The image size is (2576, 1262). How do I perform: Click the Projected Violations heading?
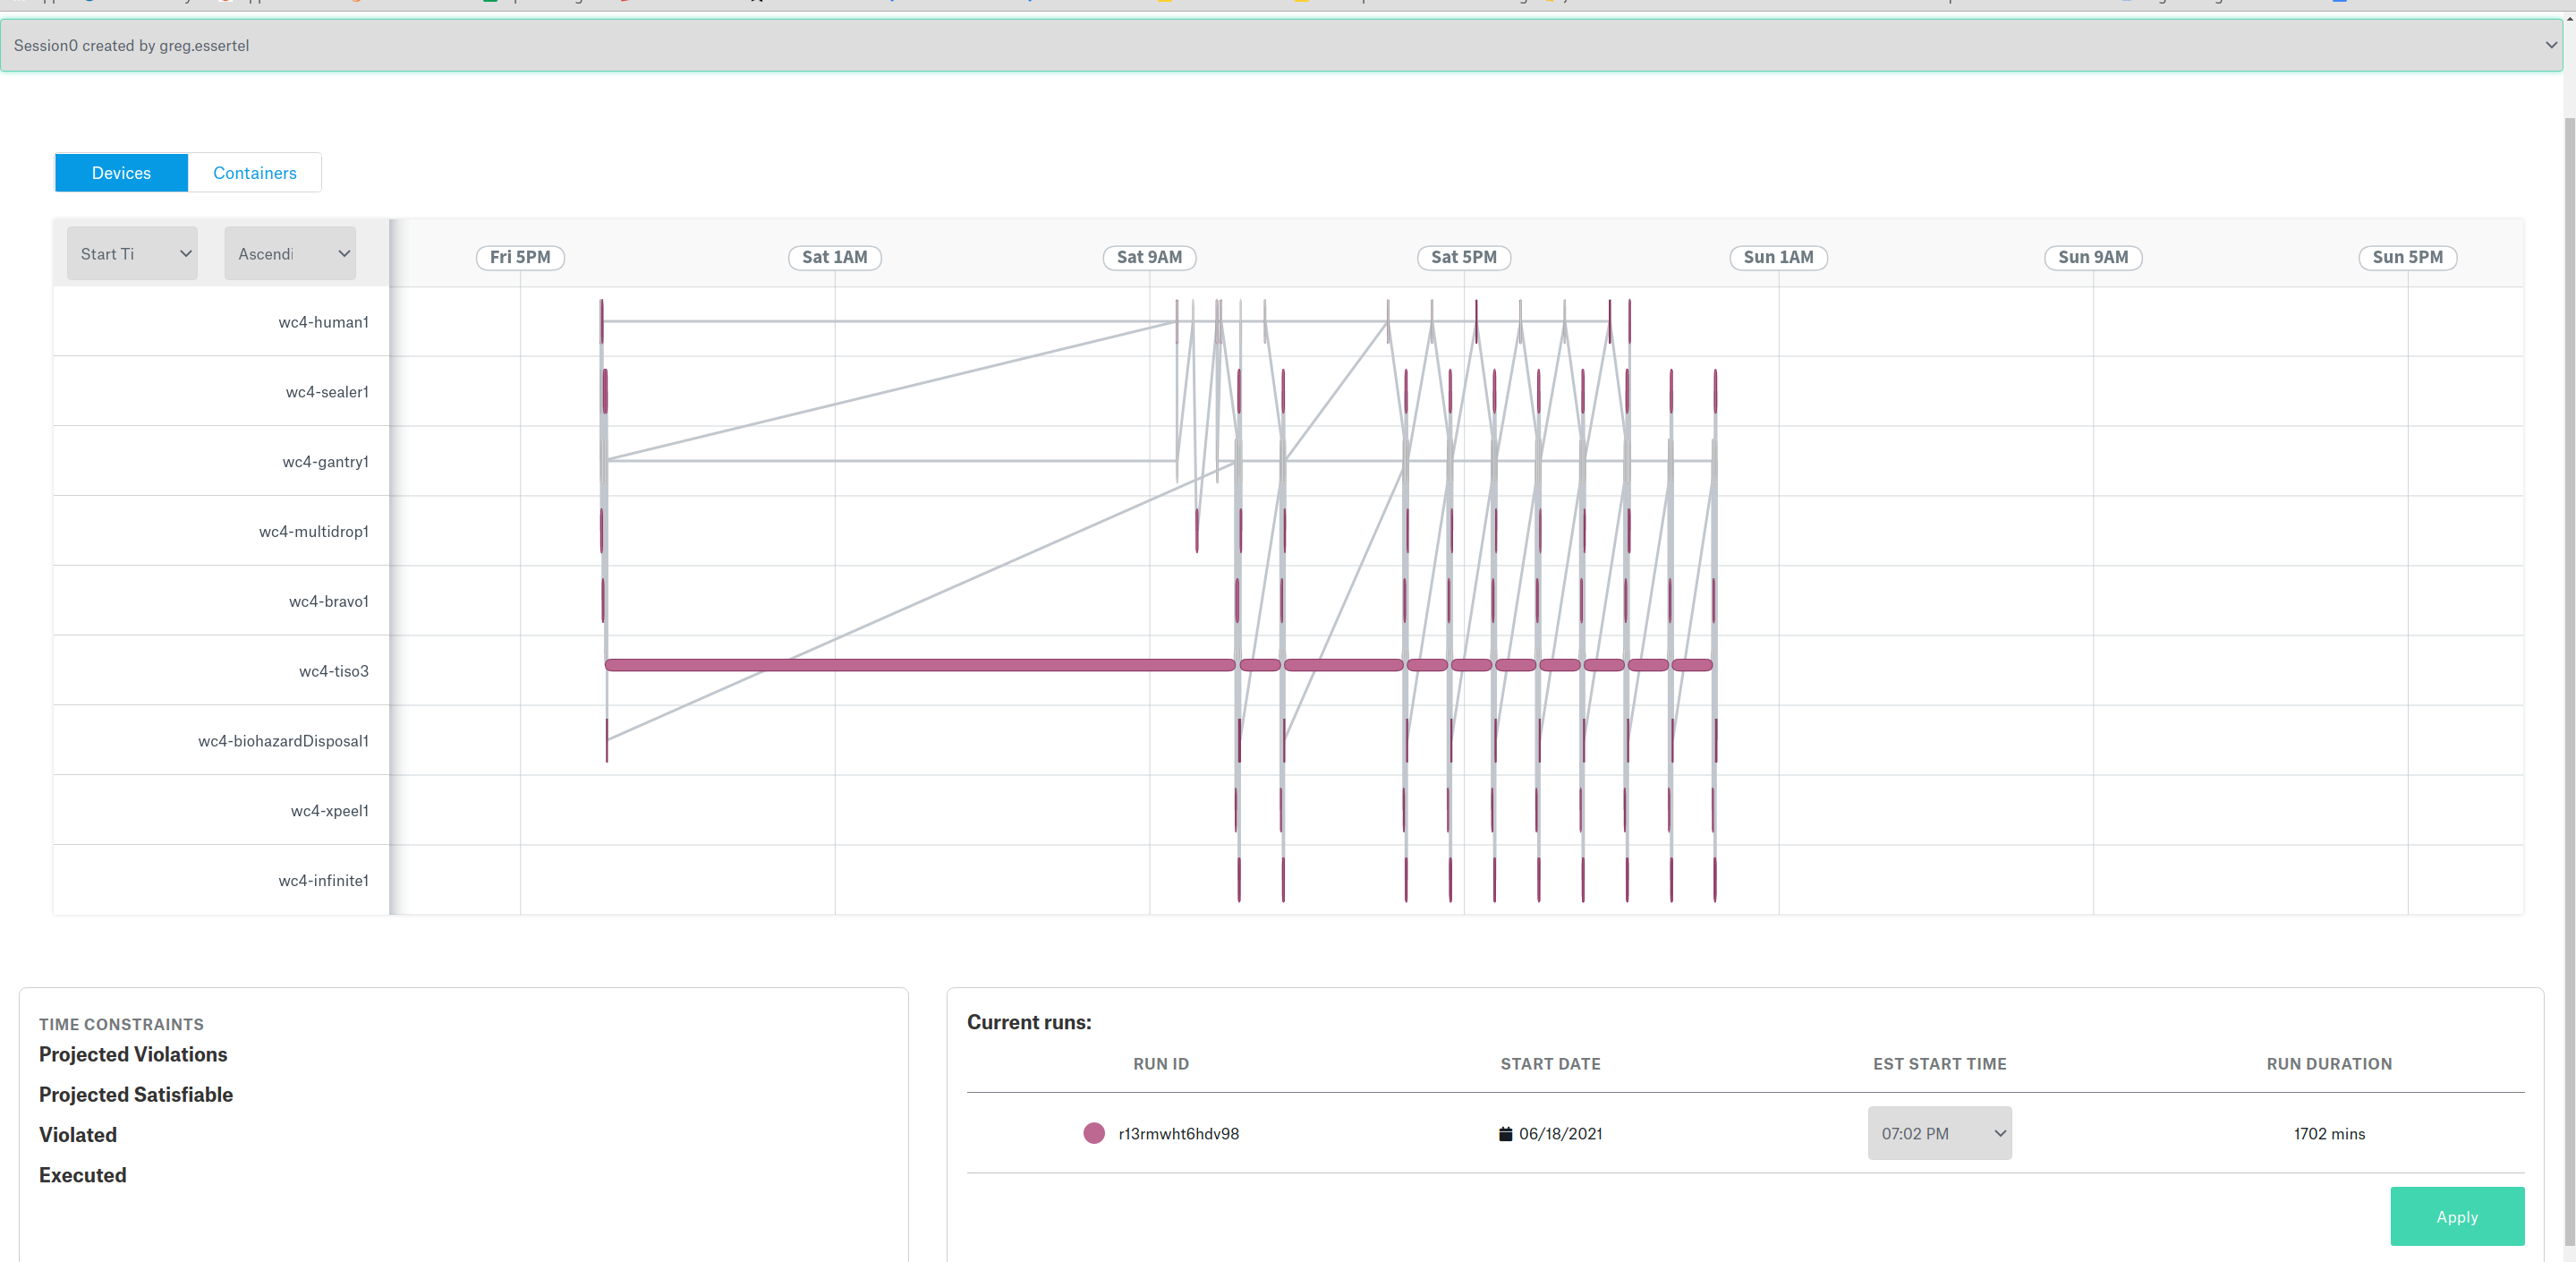133,1054
